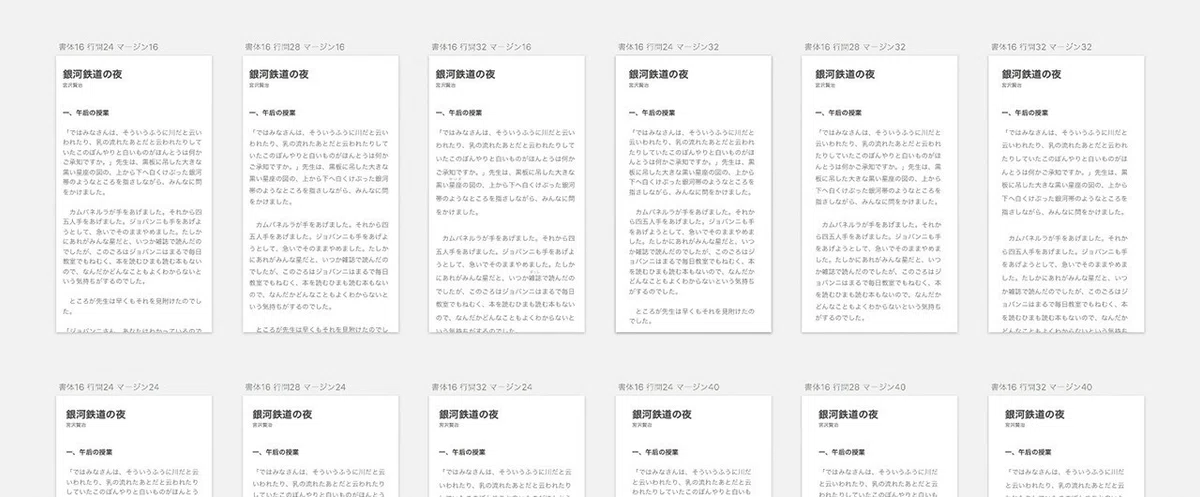
Task: Click title 銀河鉄道の夜 in 行間24 マージン32 artboard
Action: pyautogui.click(x=659, y=74)
